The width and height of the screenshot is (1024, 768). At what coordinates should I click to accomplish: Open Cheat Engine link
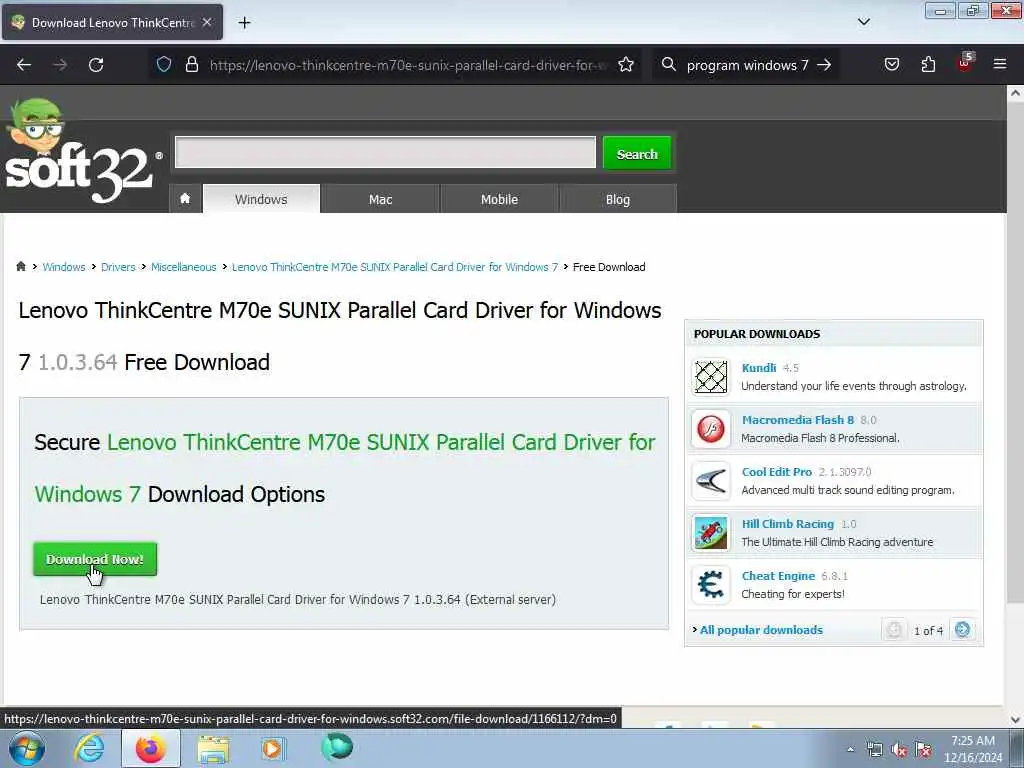(x=778, y=576)
